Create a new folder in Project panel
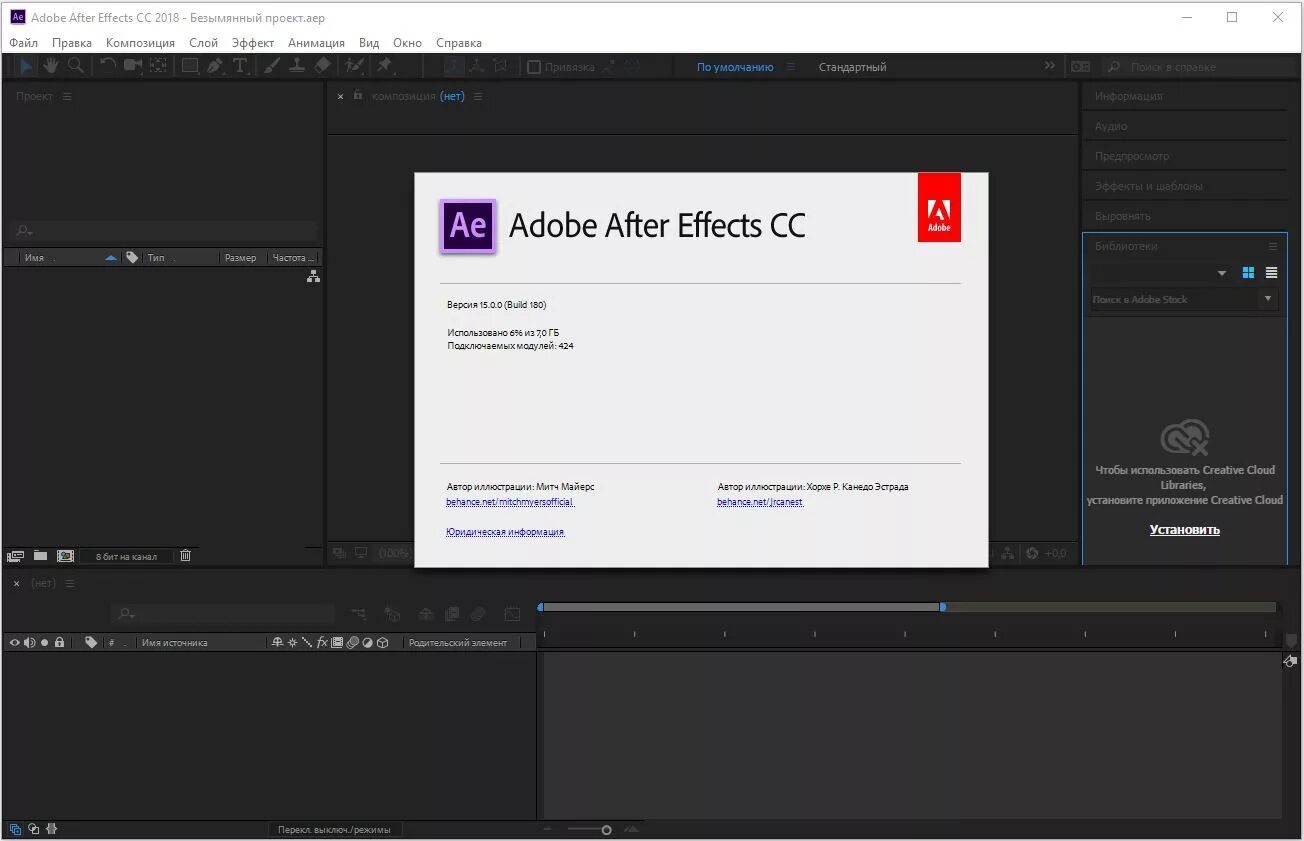 pos(40,556)
